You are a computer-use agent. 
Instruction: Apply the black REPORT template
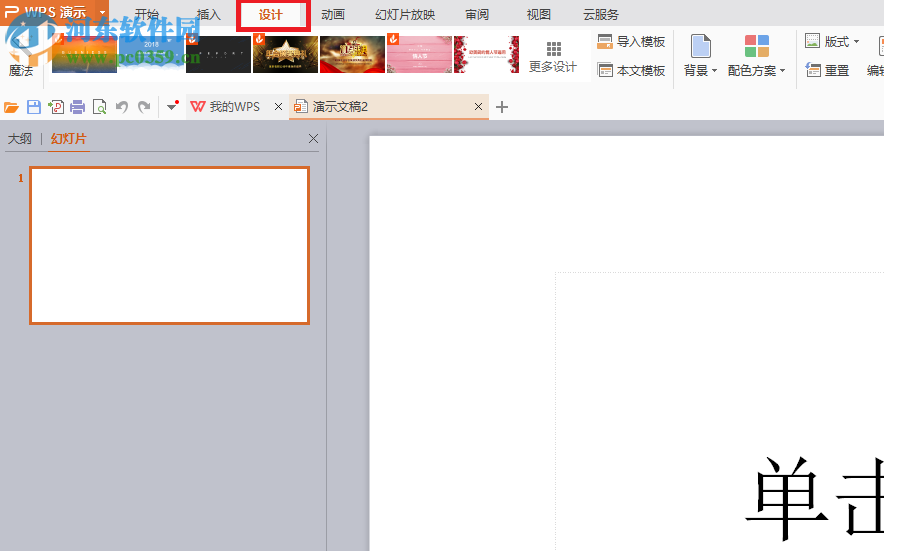pyautogui.click(x=218, y=54)
